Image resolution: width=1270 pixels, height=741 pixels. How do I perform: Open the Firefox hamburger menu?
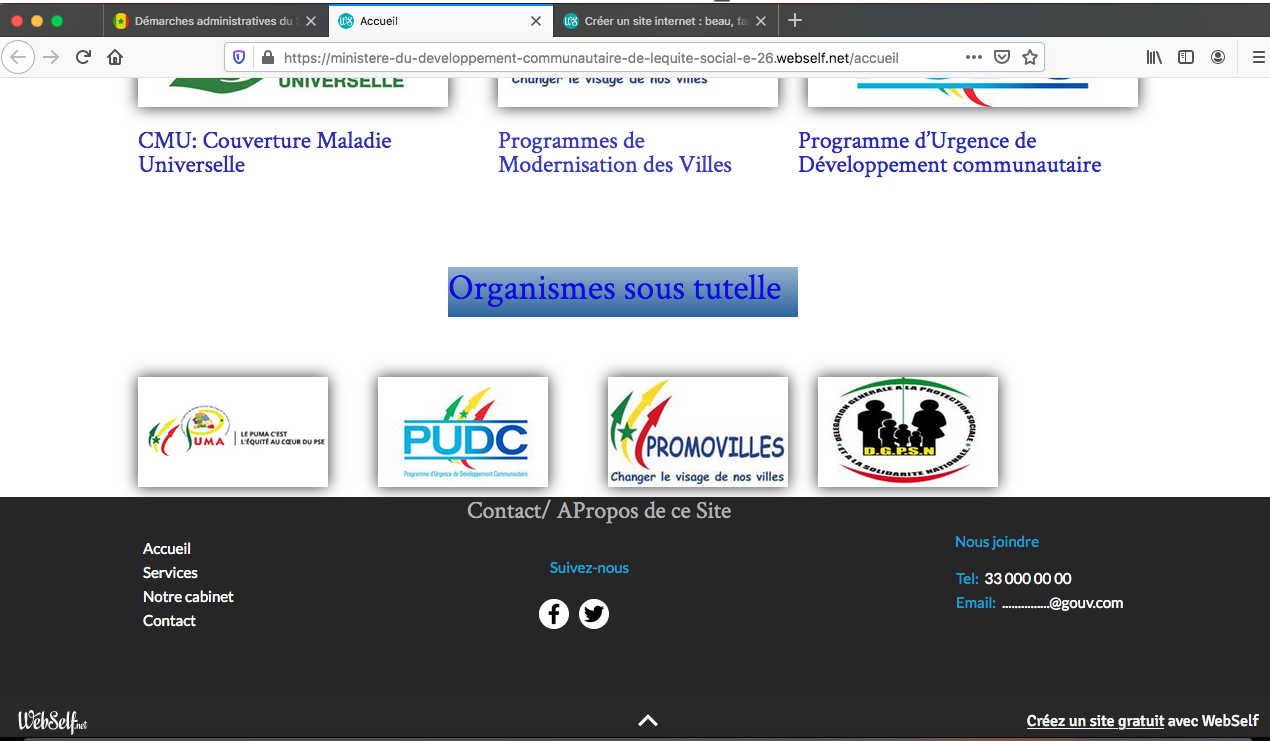pyautogui.click(x=1258, y=57)
